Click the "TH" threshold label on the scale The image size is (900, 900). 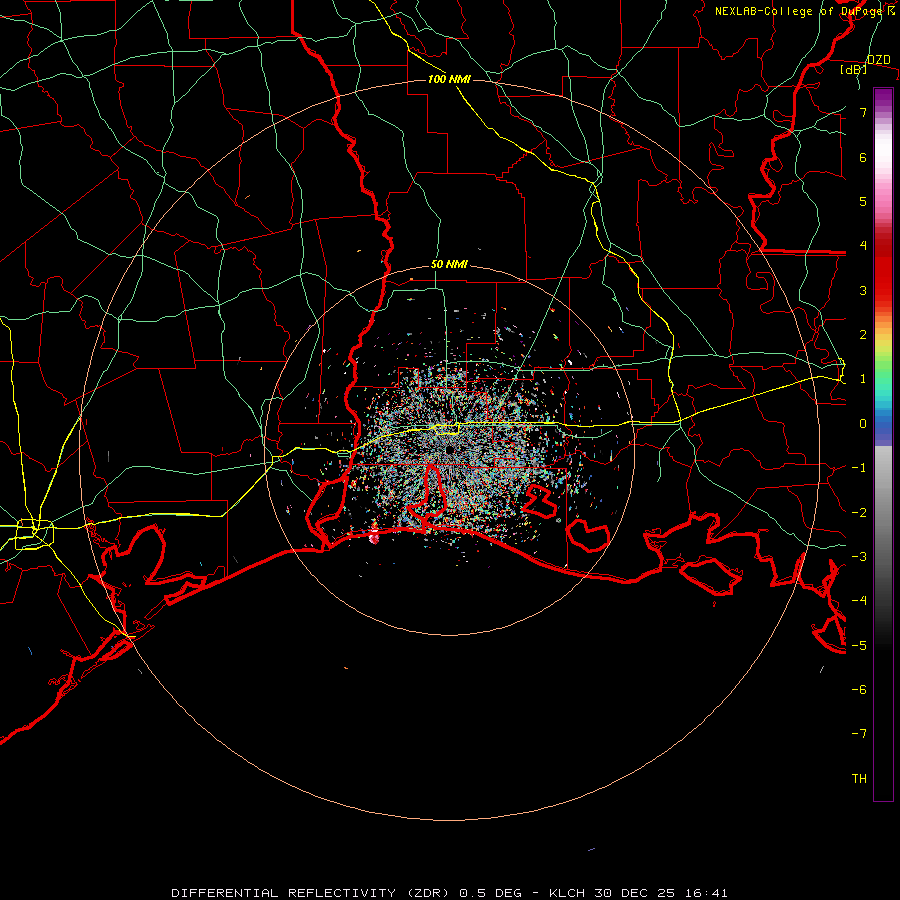click(859, 779)
